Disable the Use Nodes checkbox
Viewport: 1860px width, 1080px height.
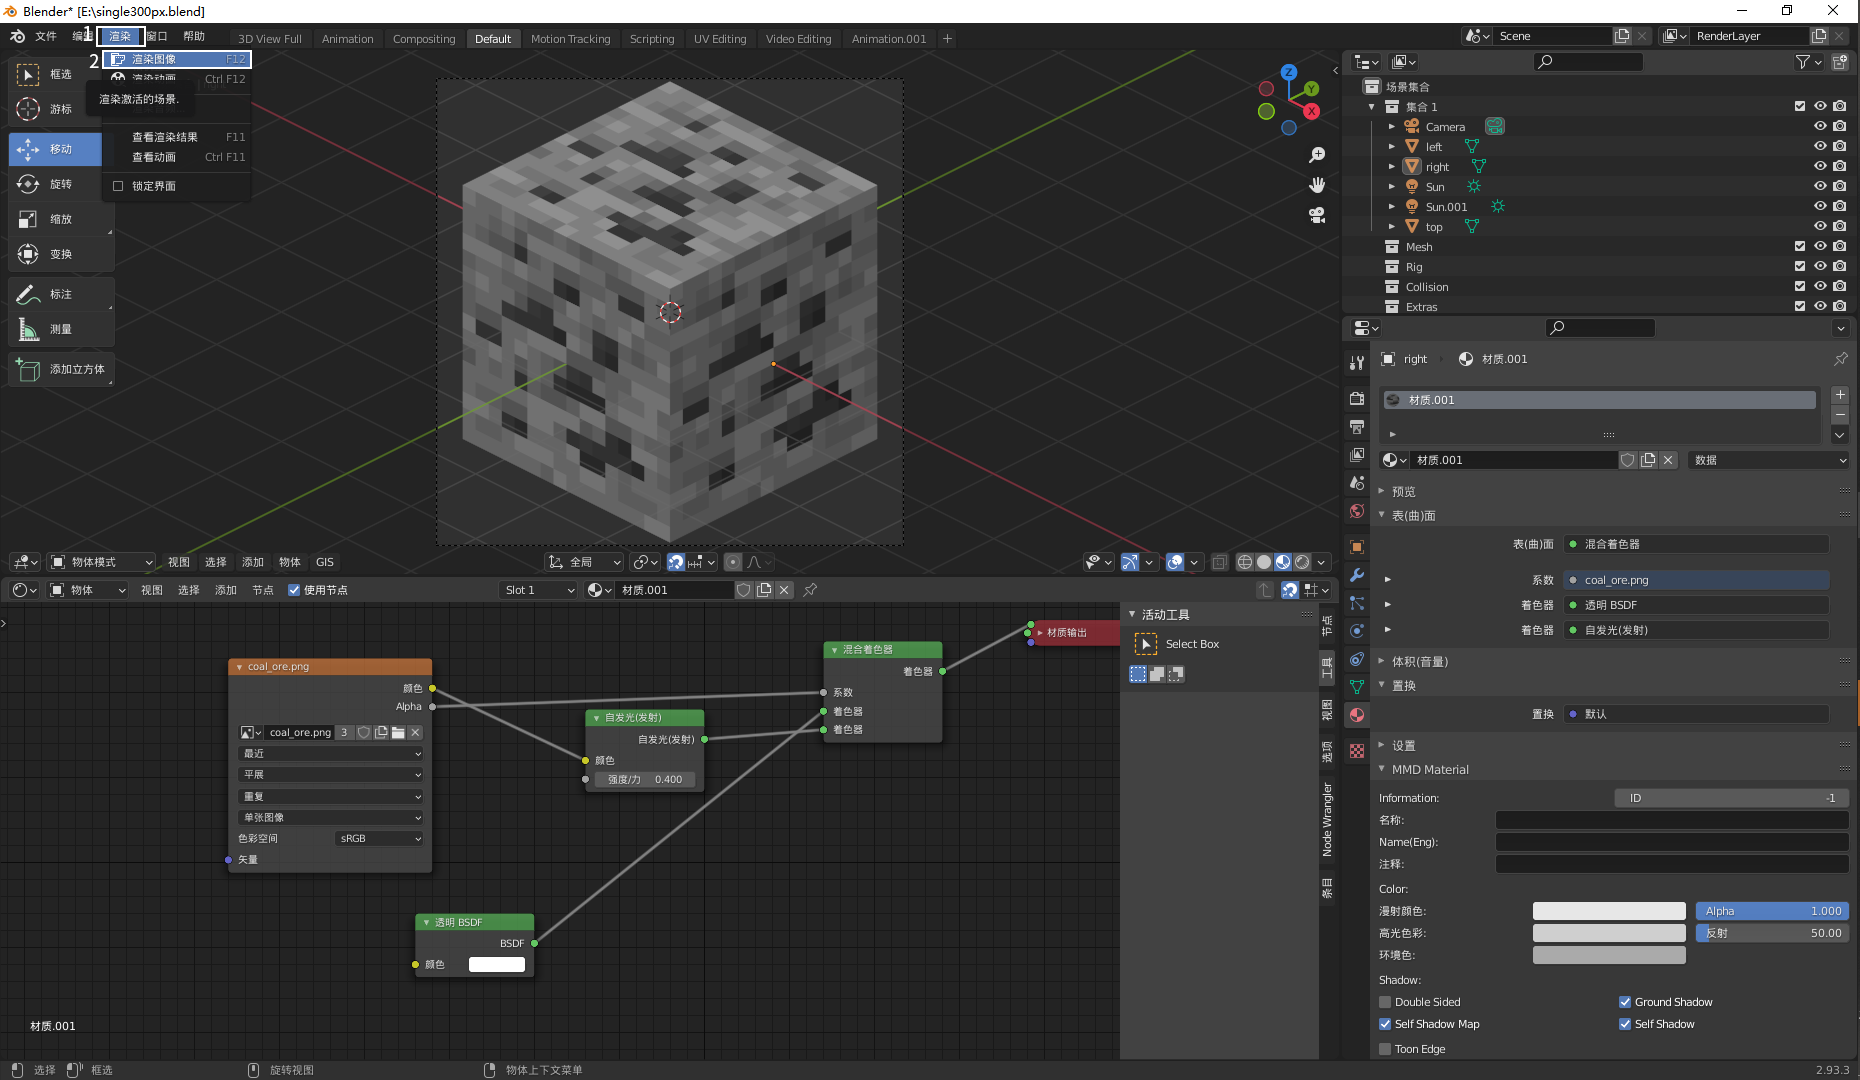(x=294, y=590)
